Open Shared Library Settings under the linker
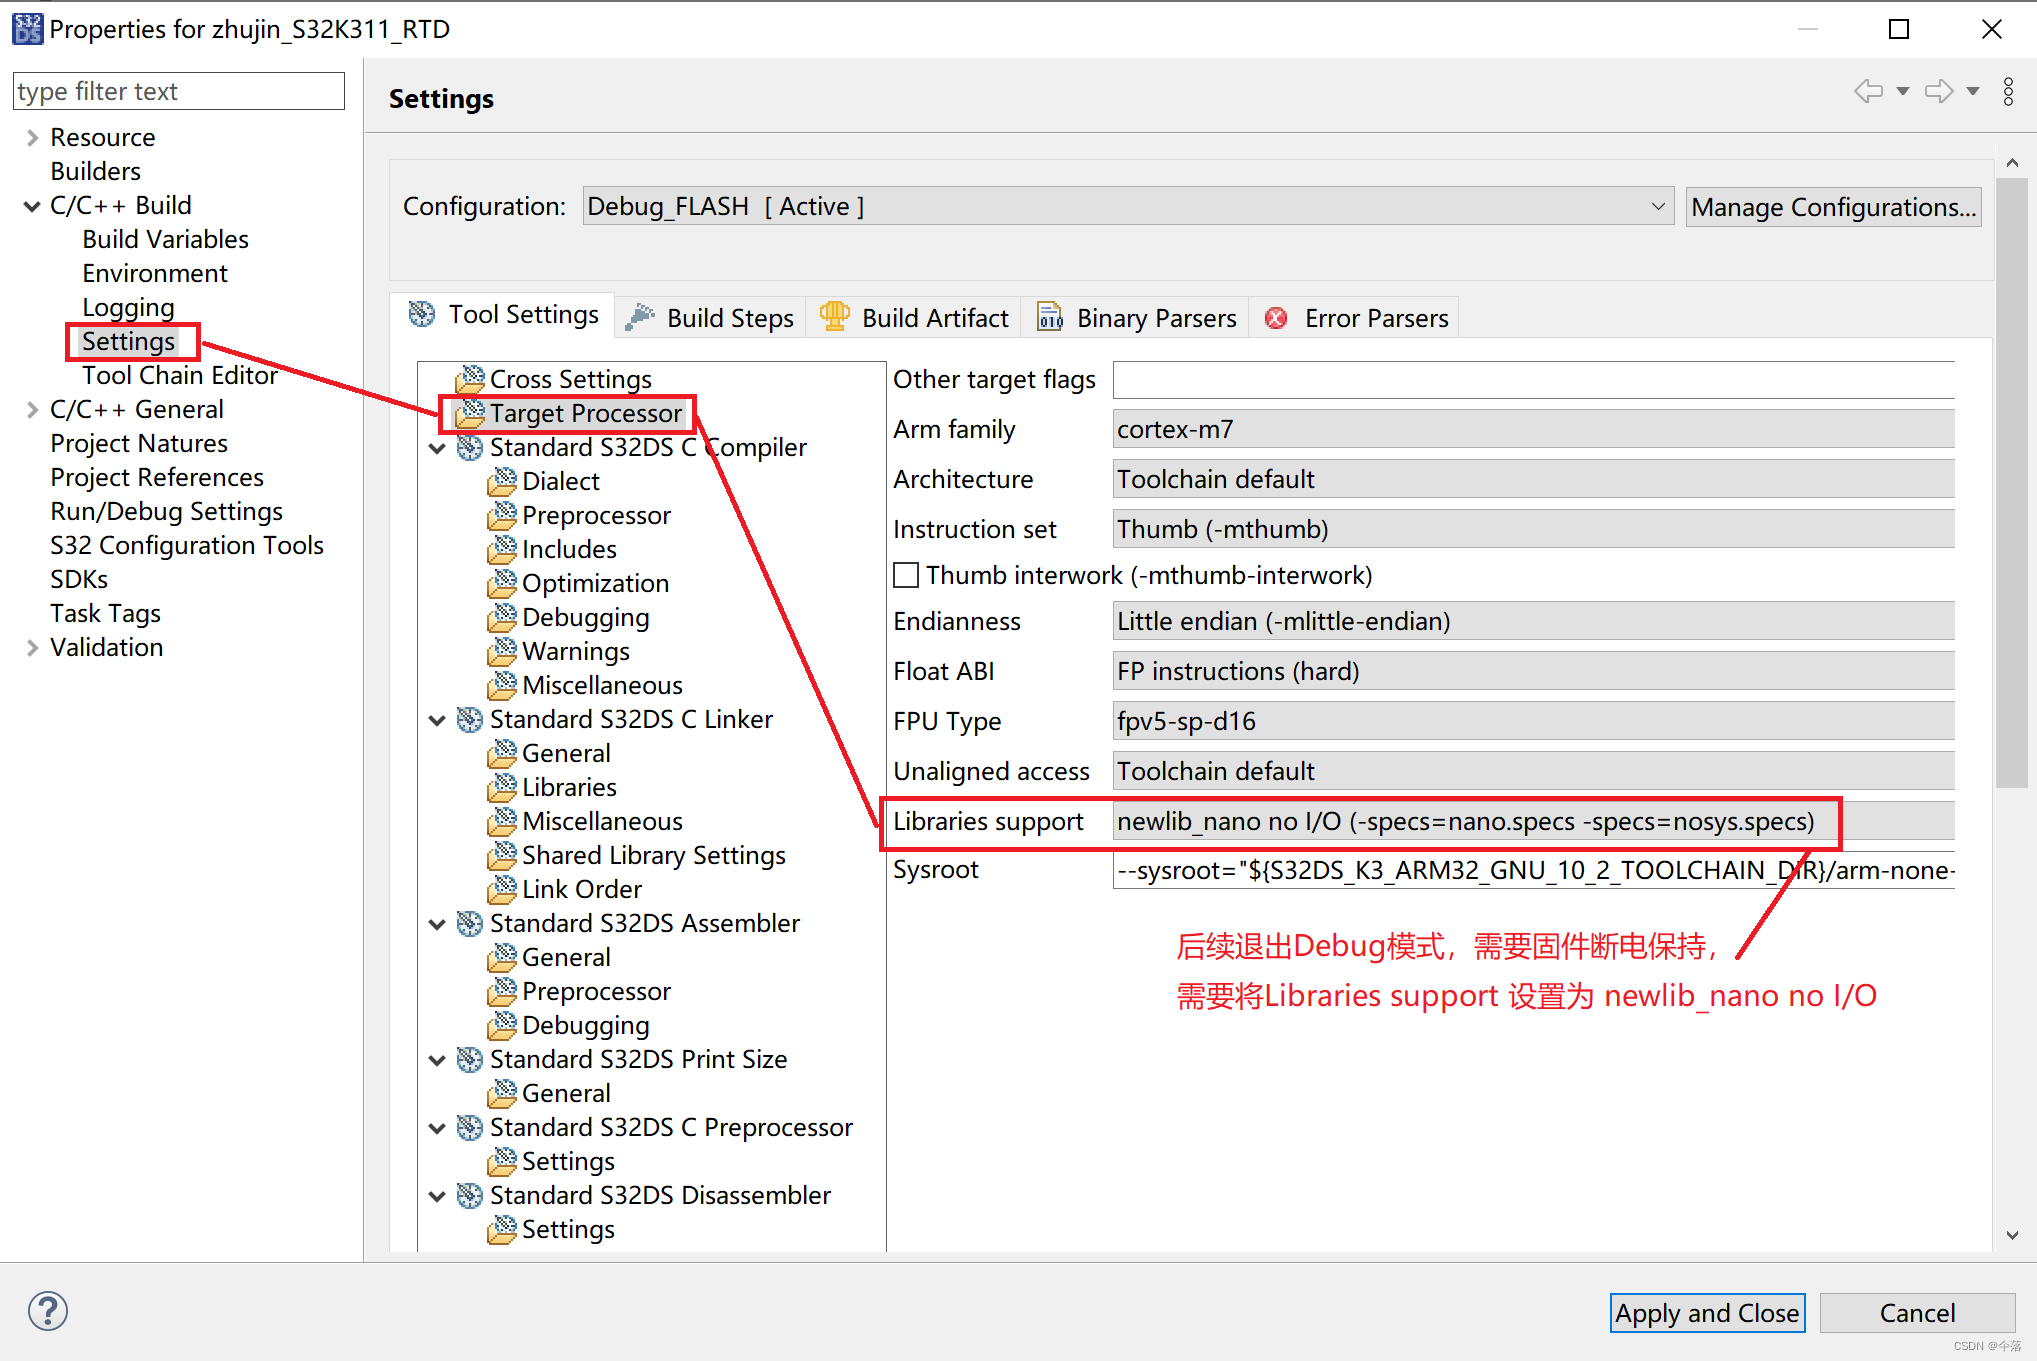This screenshot has height=1361, width=2037. (654, 855)
